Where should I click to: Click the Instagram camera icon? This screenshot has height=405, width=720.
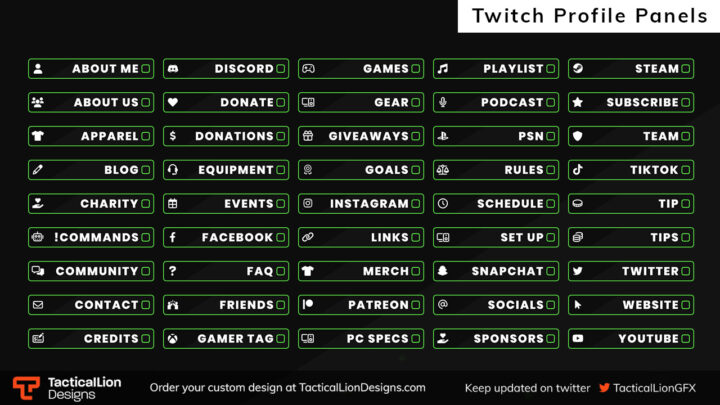pyautogui.click(x=308, y=203)
